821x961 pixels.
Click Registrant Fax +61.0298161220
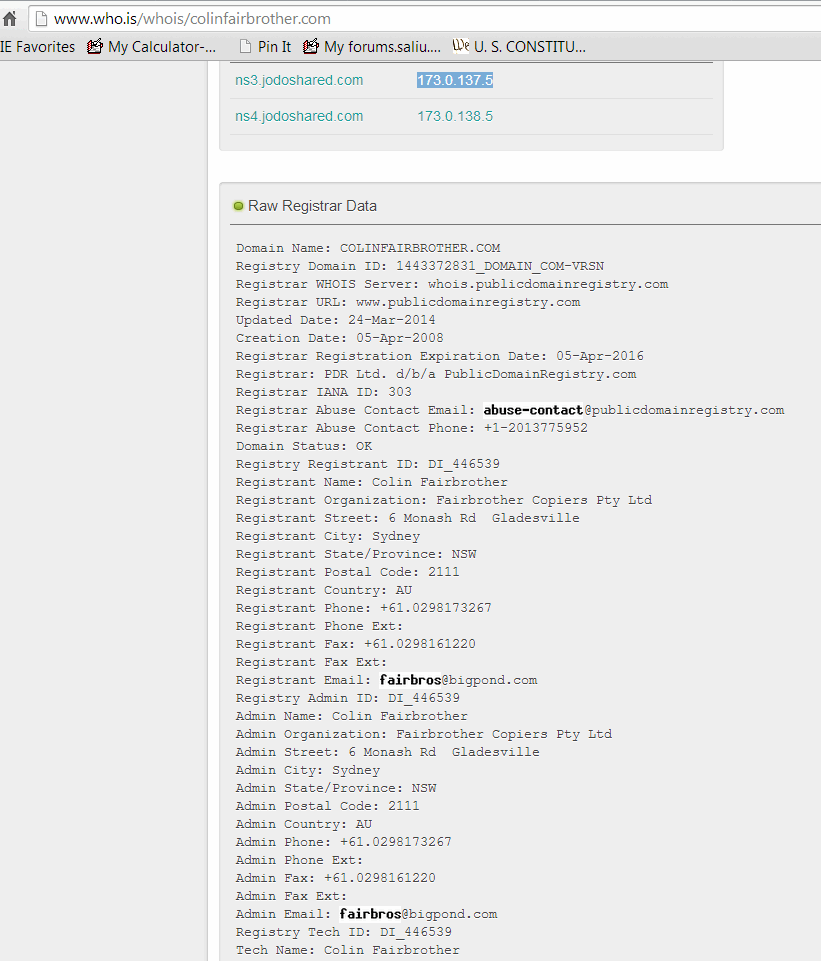(x=356, y=644)
